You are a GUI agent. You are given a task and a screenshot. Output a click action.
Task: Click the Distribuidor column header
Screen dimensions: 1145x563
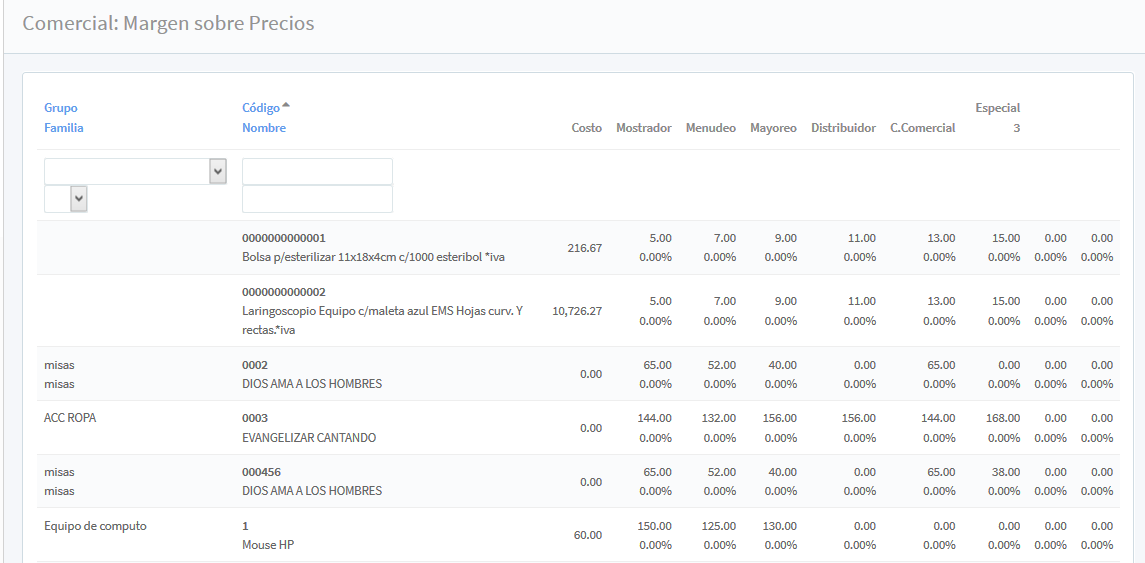pyautogui.click(x=843, y=128)
